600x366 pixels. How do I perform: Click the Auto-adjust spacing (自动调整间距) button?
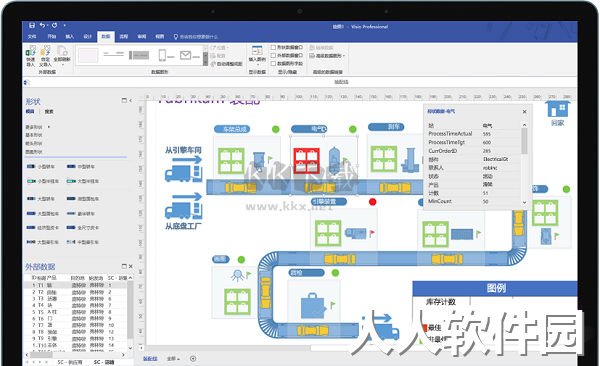[x=227, y=64]
